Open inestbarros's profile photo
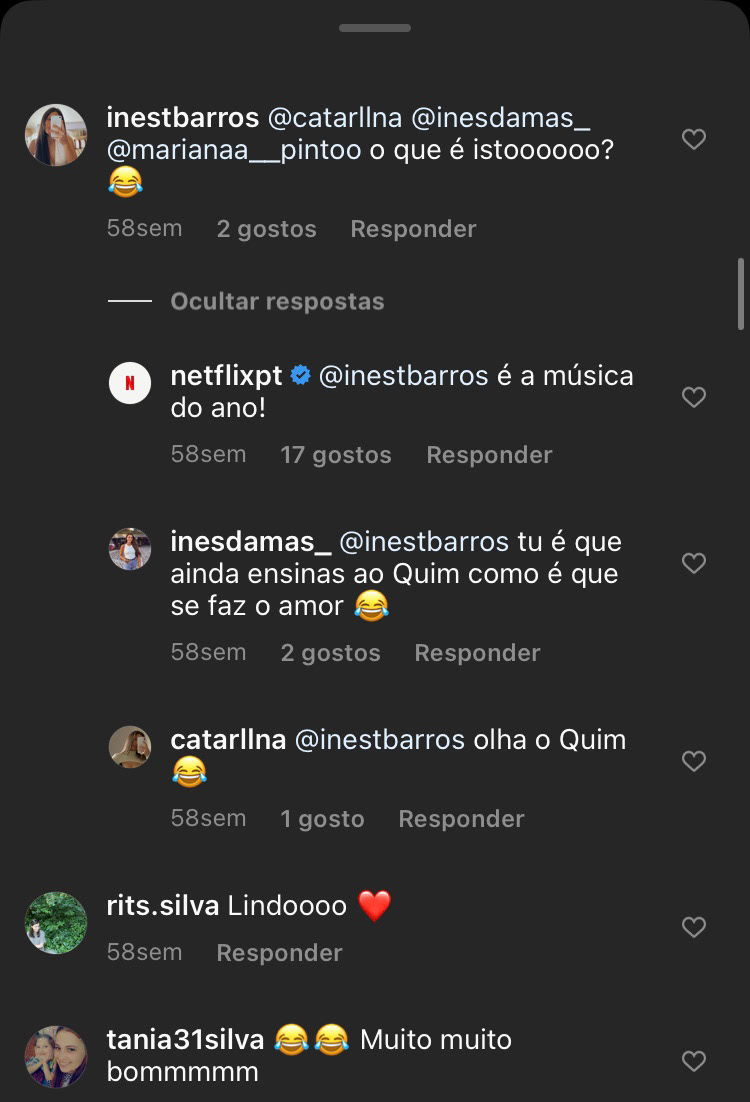Viewport: 750px width, 1102px height. (x=56, y=135)
